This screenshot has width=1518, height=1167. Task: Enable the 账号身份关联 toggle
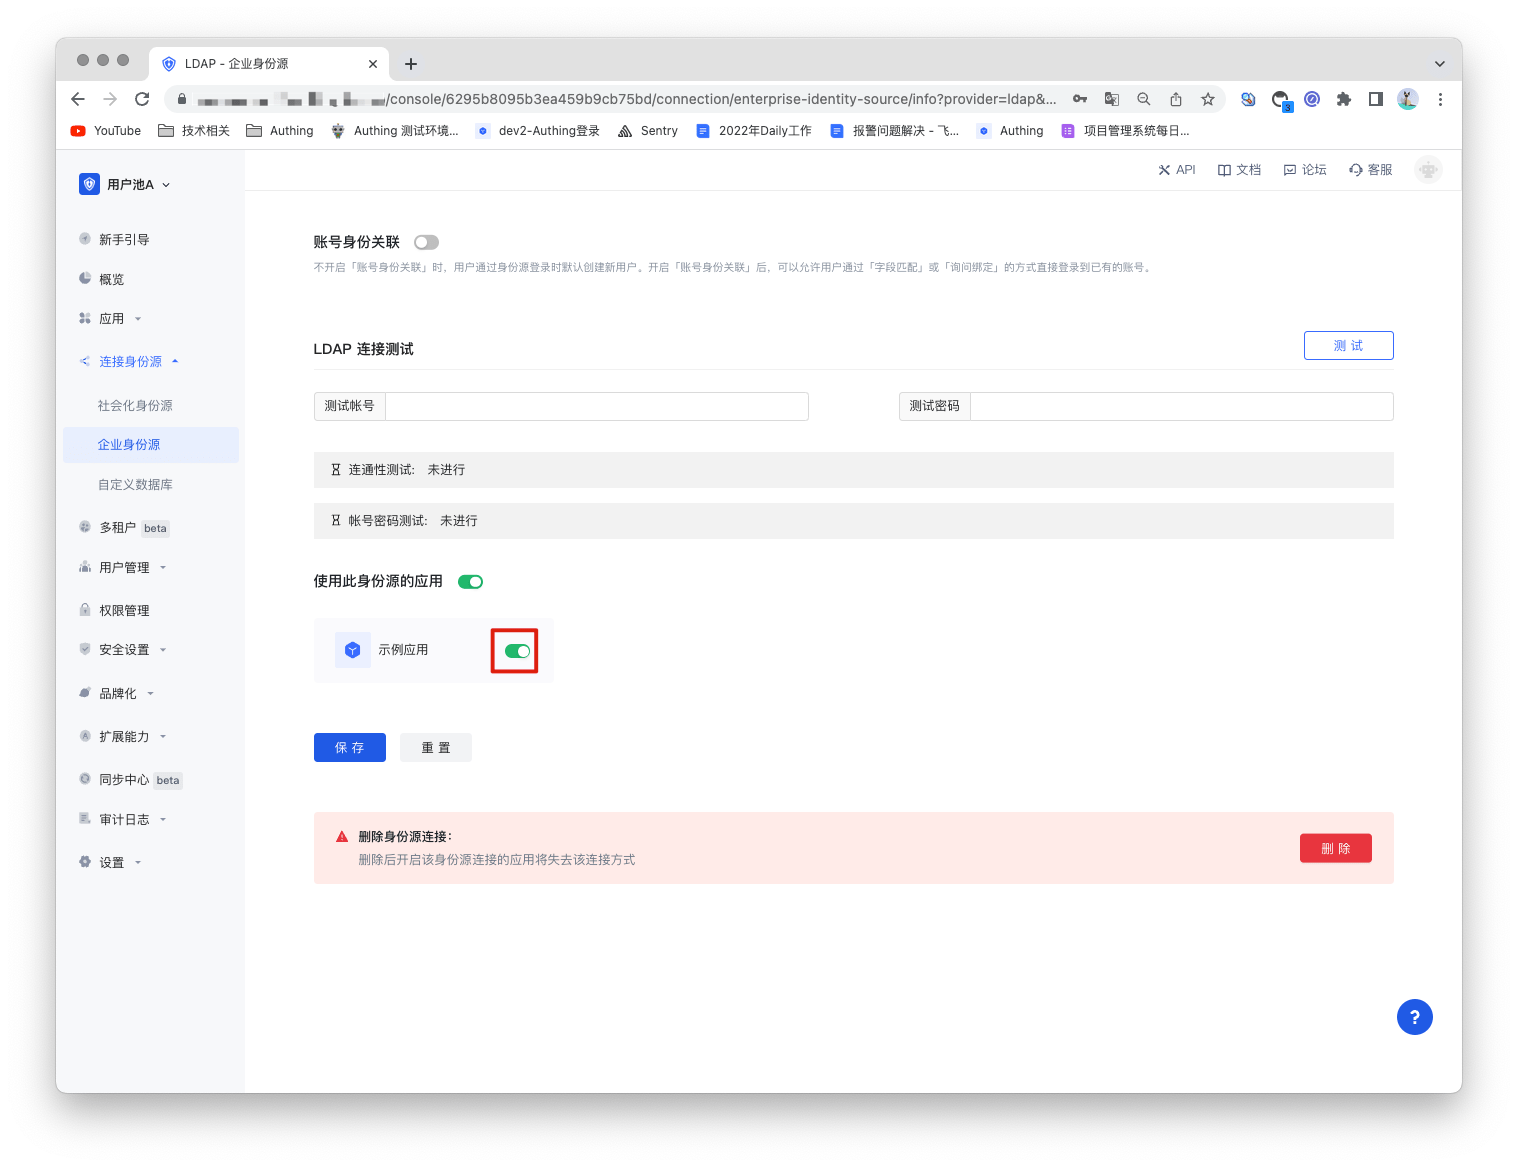tap(426, 242)
